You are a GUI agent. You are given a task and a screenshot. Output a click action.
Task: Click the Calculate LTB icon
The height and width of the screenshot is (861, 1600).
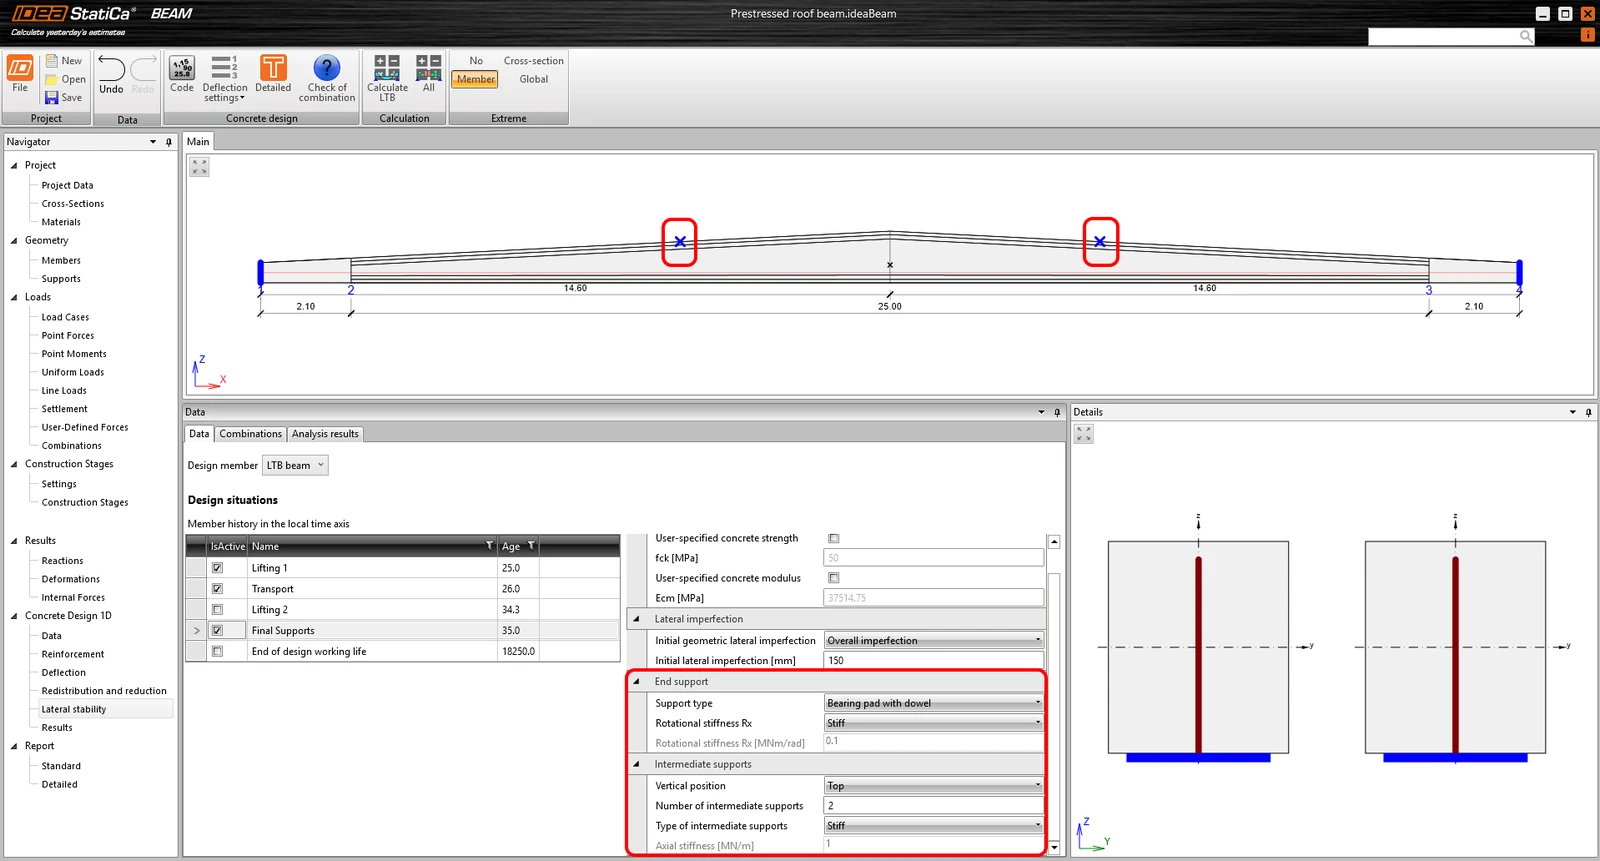pyautogui.click(x=387, y=68)
